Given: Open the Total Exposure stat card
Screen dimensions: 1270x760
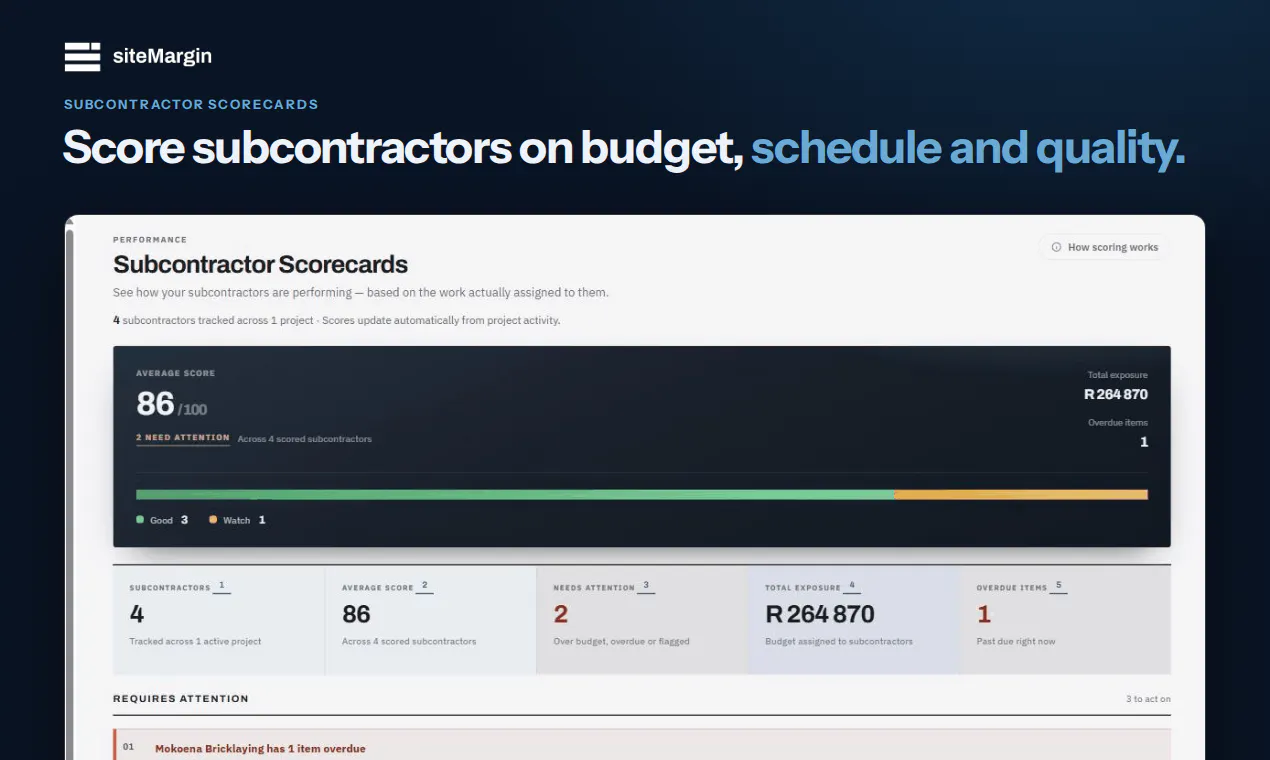Looking at the screenshot, I should coord(854,620).
